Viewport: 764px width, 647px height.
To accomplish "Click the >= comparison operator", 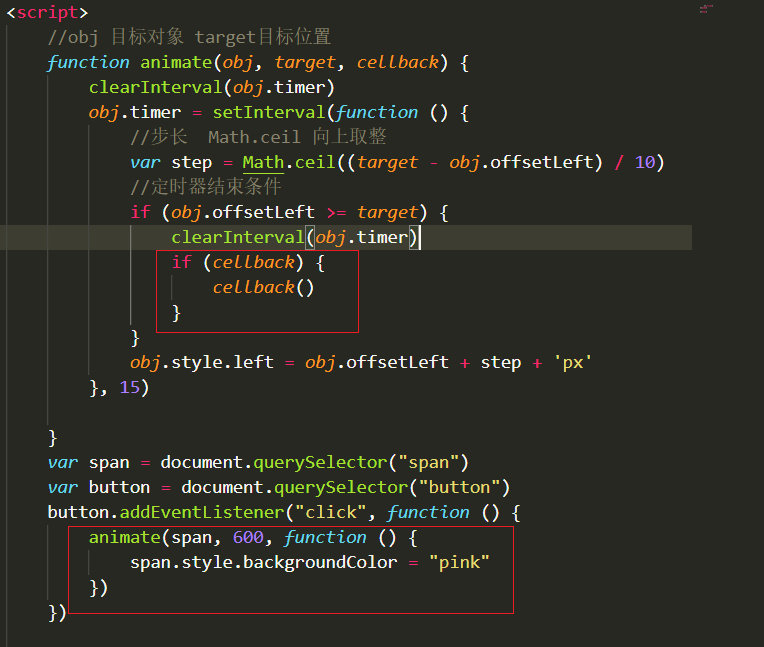I will click(x=337, y=212).
